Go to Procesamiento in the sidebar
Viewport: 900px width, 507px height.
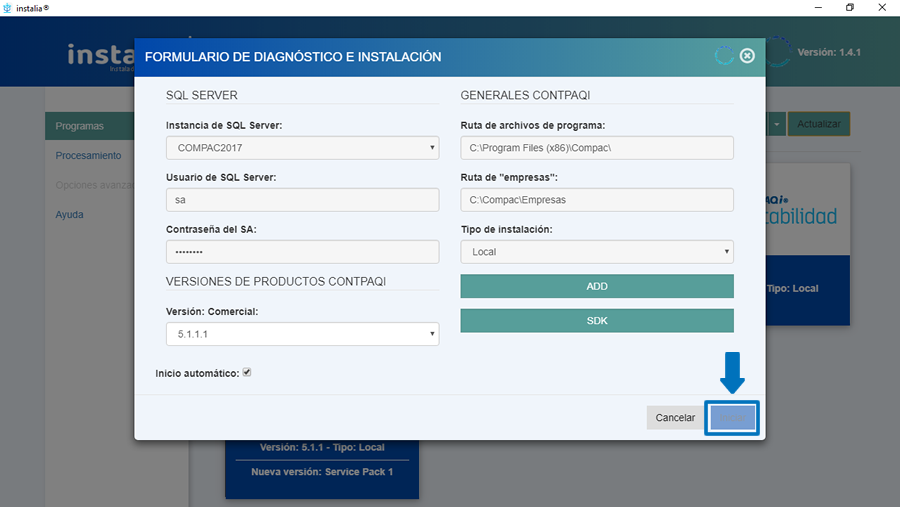pyautogui.click(x=88, y=156)
